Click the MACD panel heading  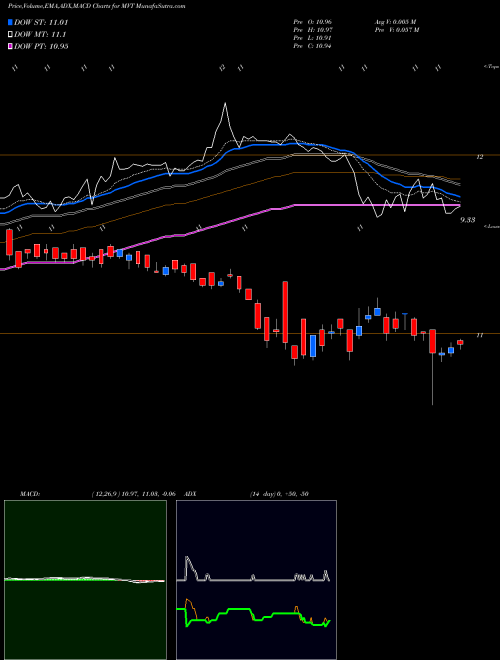[x=30, y=494]
